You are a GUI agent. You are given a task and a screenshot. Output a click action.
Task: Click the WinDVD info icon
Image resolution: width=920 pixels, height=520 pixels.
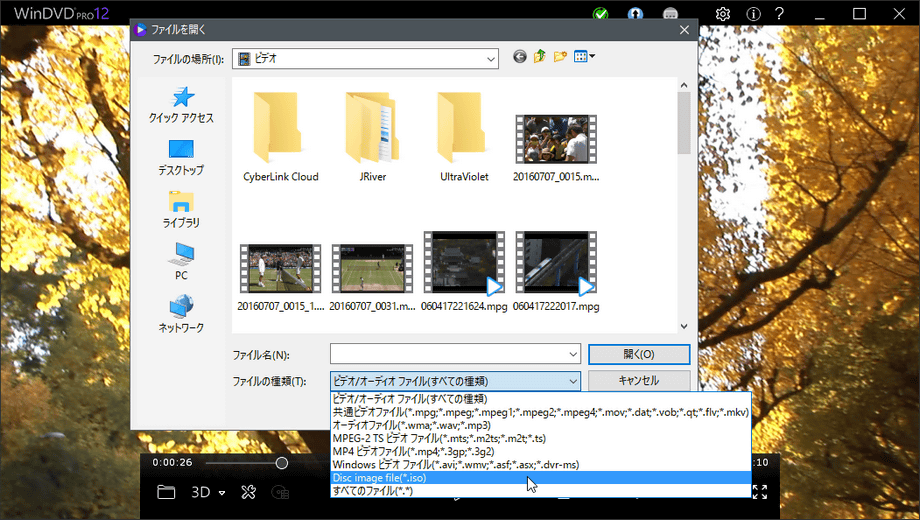coord(753,13)
